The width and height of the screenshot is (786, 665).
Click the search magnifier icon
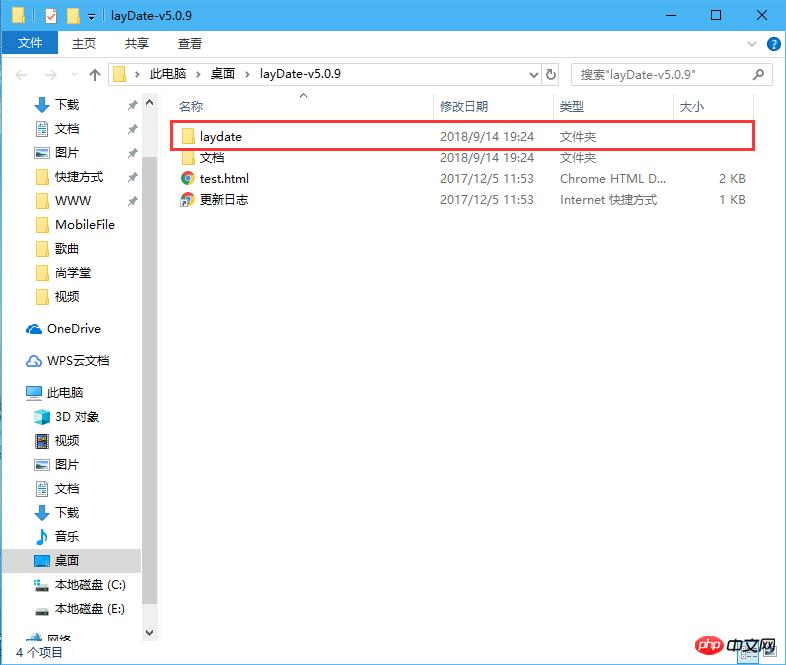tap(758, 75)
